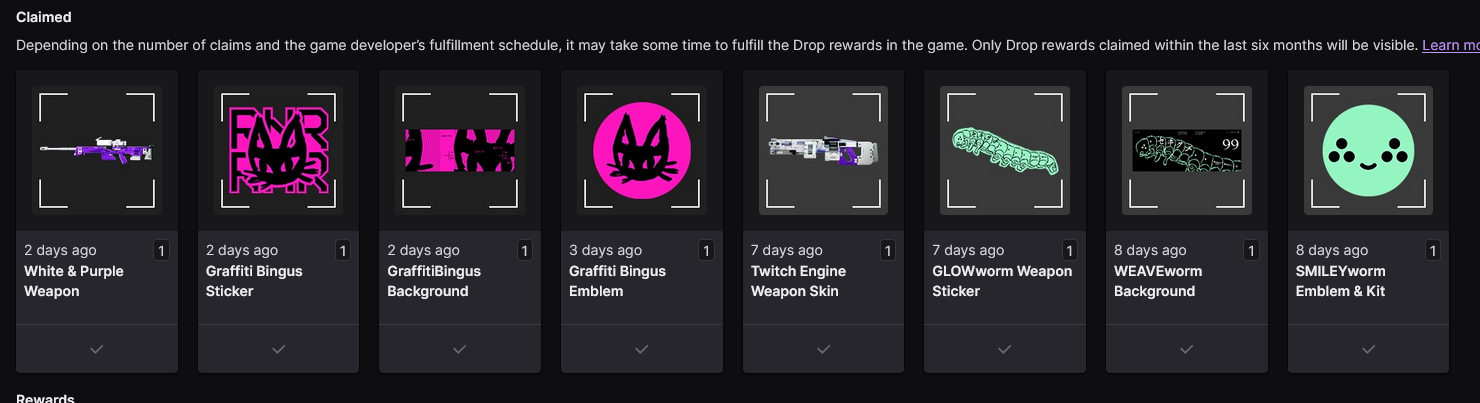Screen dimensions: 1480x403
Task: Click the pink Graffiti Bingus Emblem image
Action: pyautogui.click(x=642, y=151)
